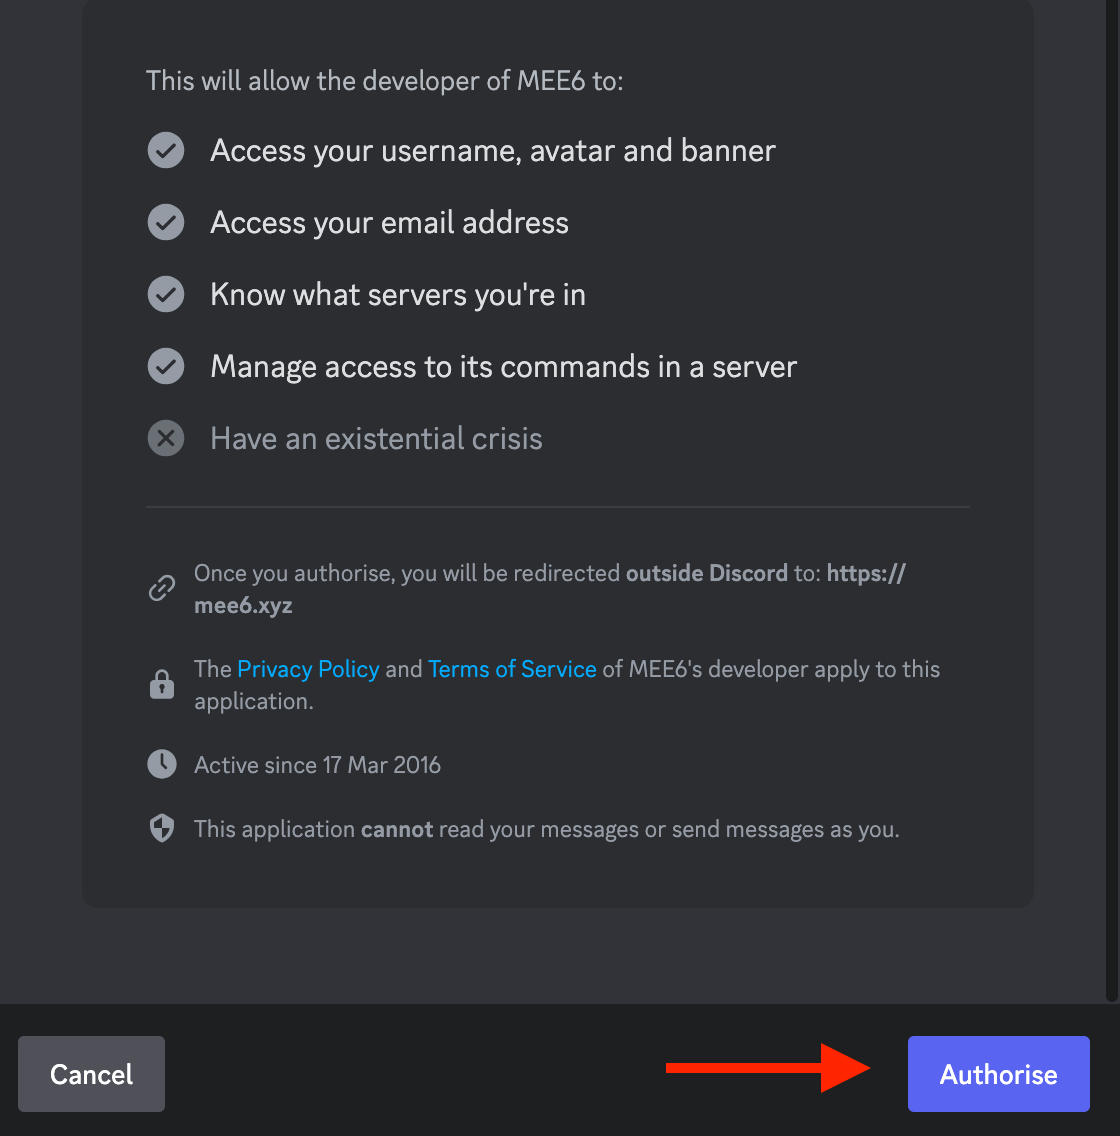Click the clock icon beside 'Active since 17 Mar 2016'
The height and width of the screenshot is (1136, 1120).
[x=162, y=764]
